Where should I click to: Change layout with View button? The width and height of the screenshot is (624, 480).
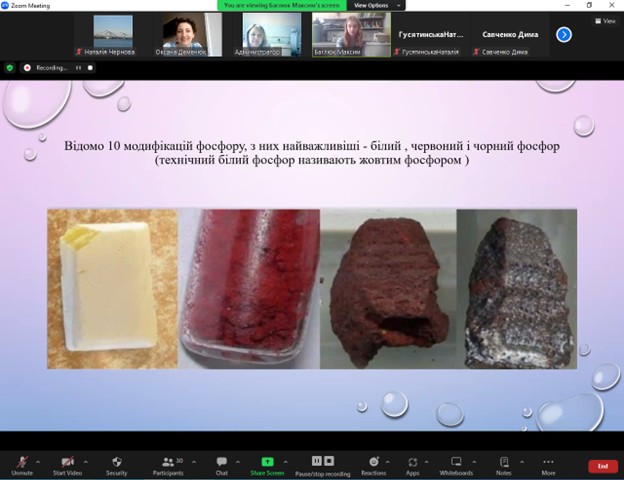(x=605, y=21)
